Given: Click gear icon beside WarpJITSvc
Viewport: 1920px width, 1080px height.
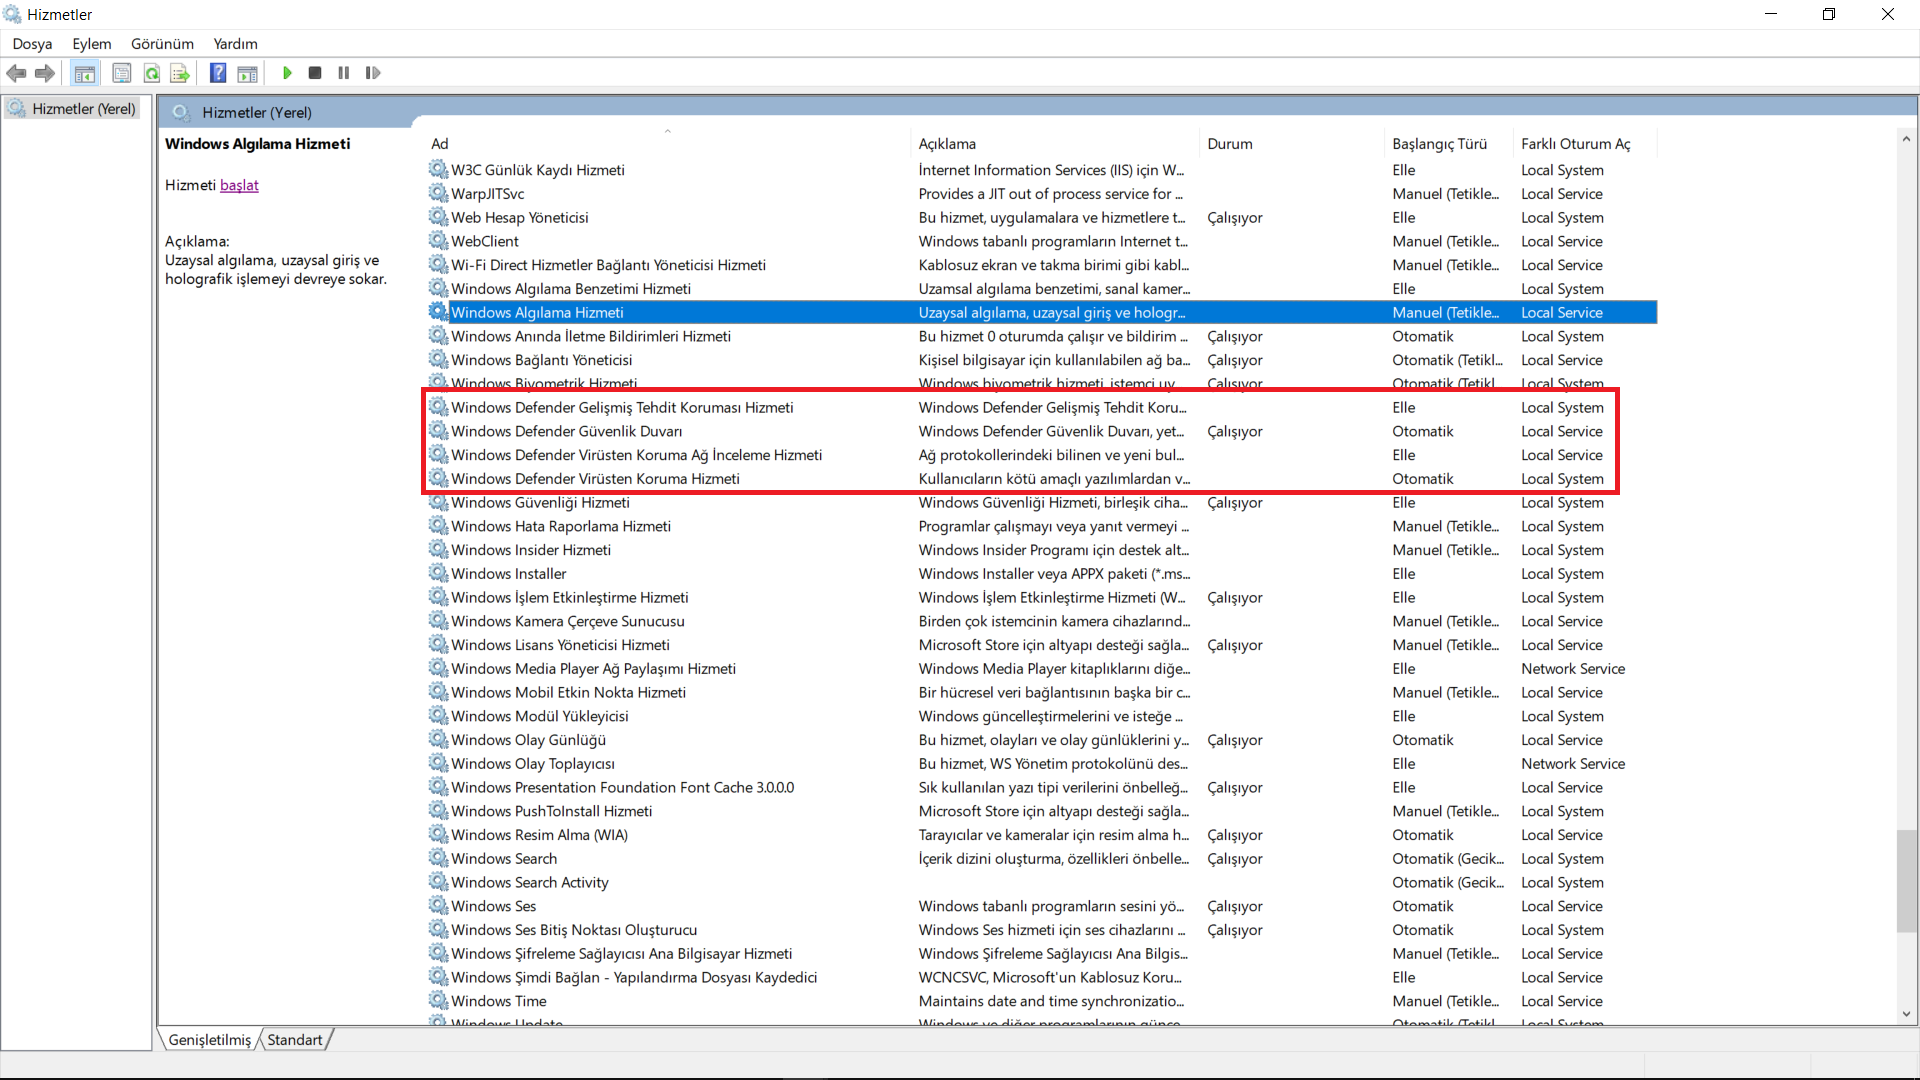Looking at the screenshot, I should click(438, 193).
